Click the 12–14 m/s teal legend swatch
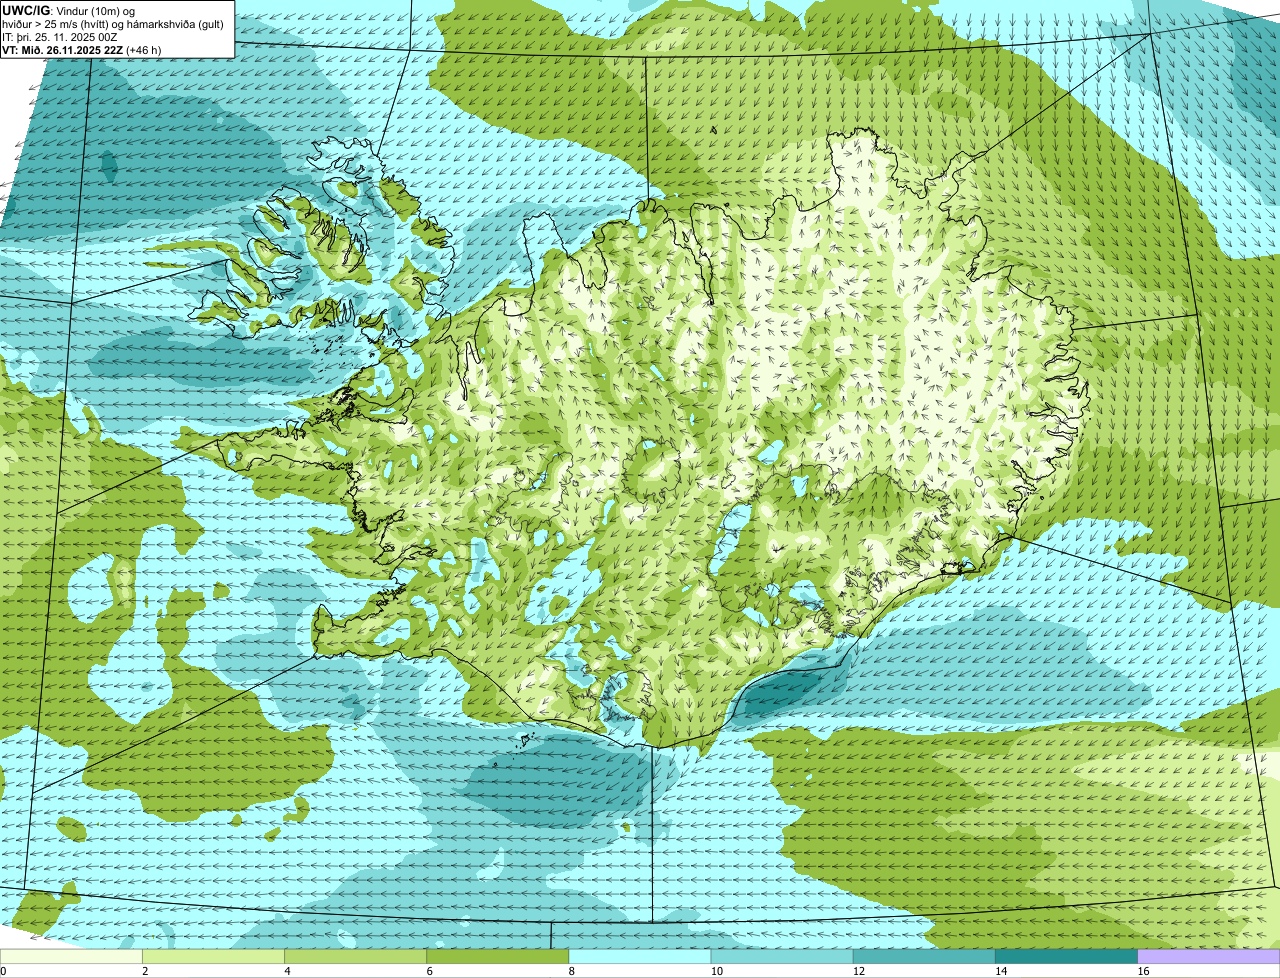Image resolution: width=1280 pixels, height=978 pixels. click(924, 957)
